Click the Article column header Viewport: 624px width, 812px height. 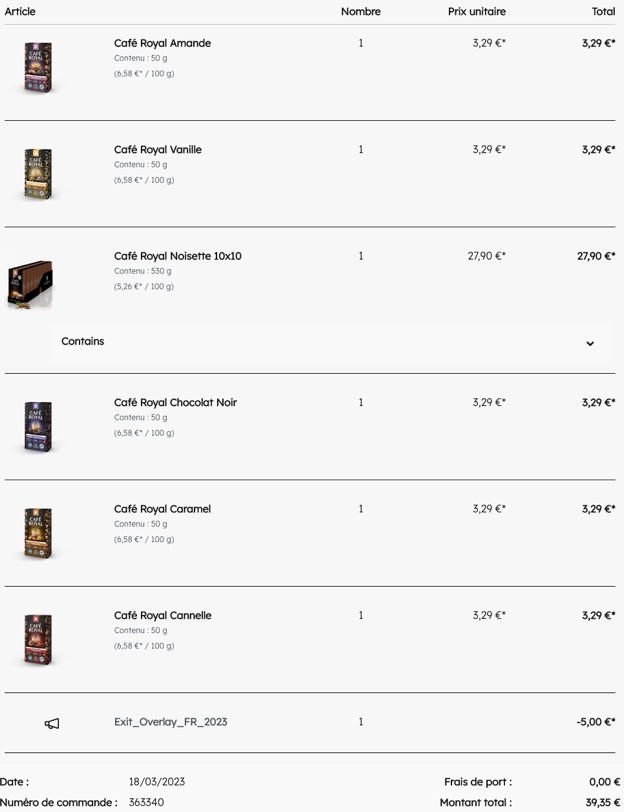[20, 11]
